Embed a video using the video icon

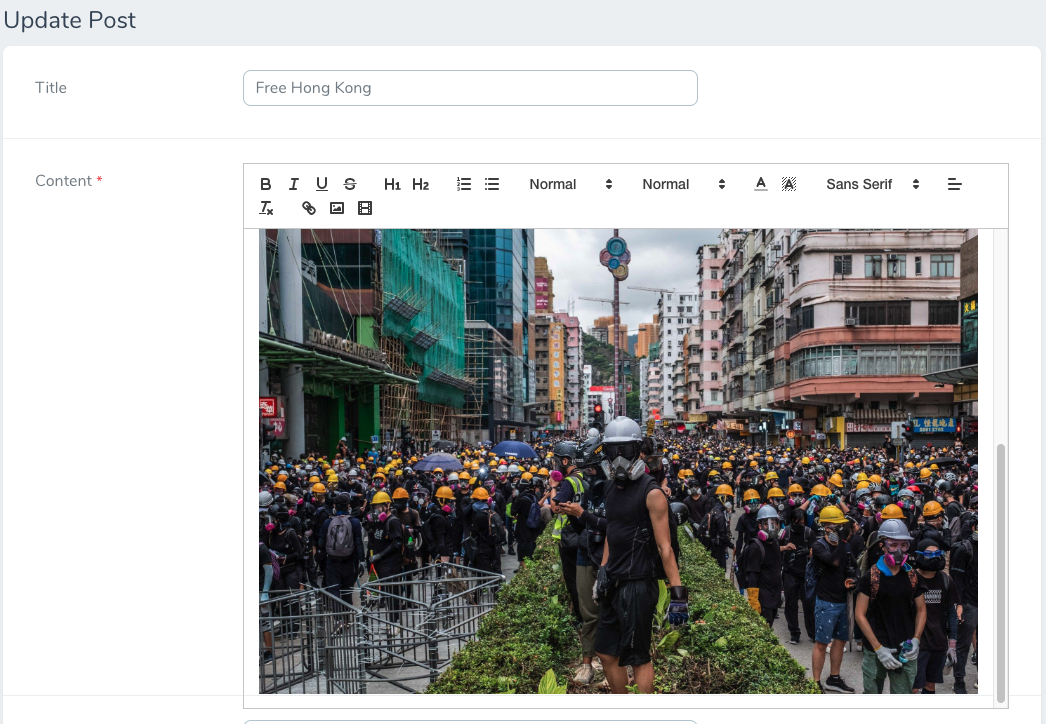(364, 208)
